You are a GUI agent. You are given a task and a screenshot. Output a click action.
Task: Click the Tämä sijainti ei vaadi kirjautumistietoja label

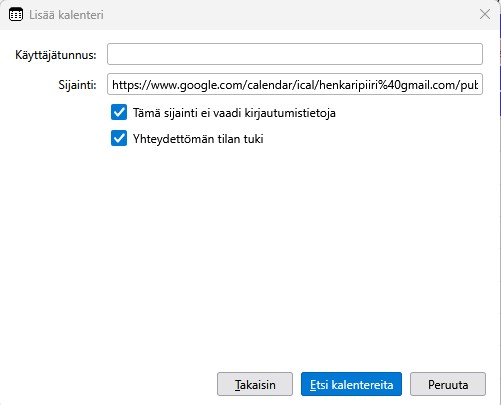click(x=234, y=113)
